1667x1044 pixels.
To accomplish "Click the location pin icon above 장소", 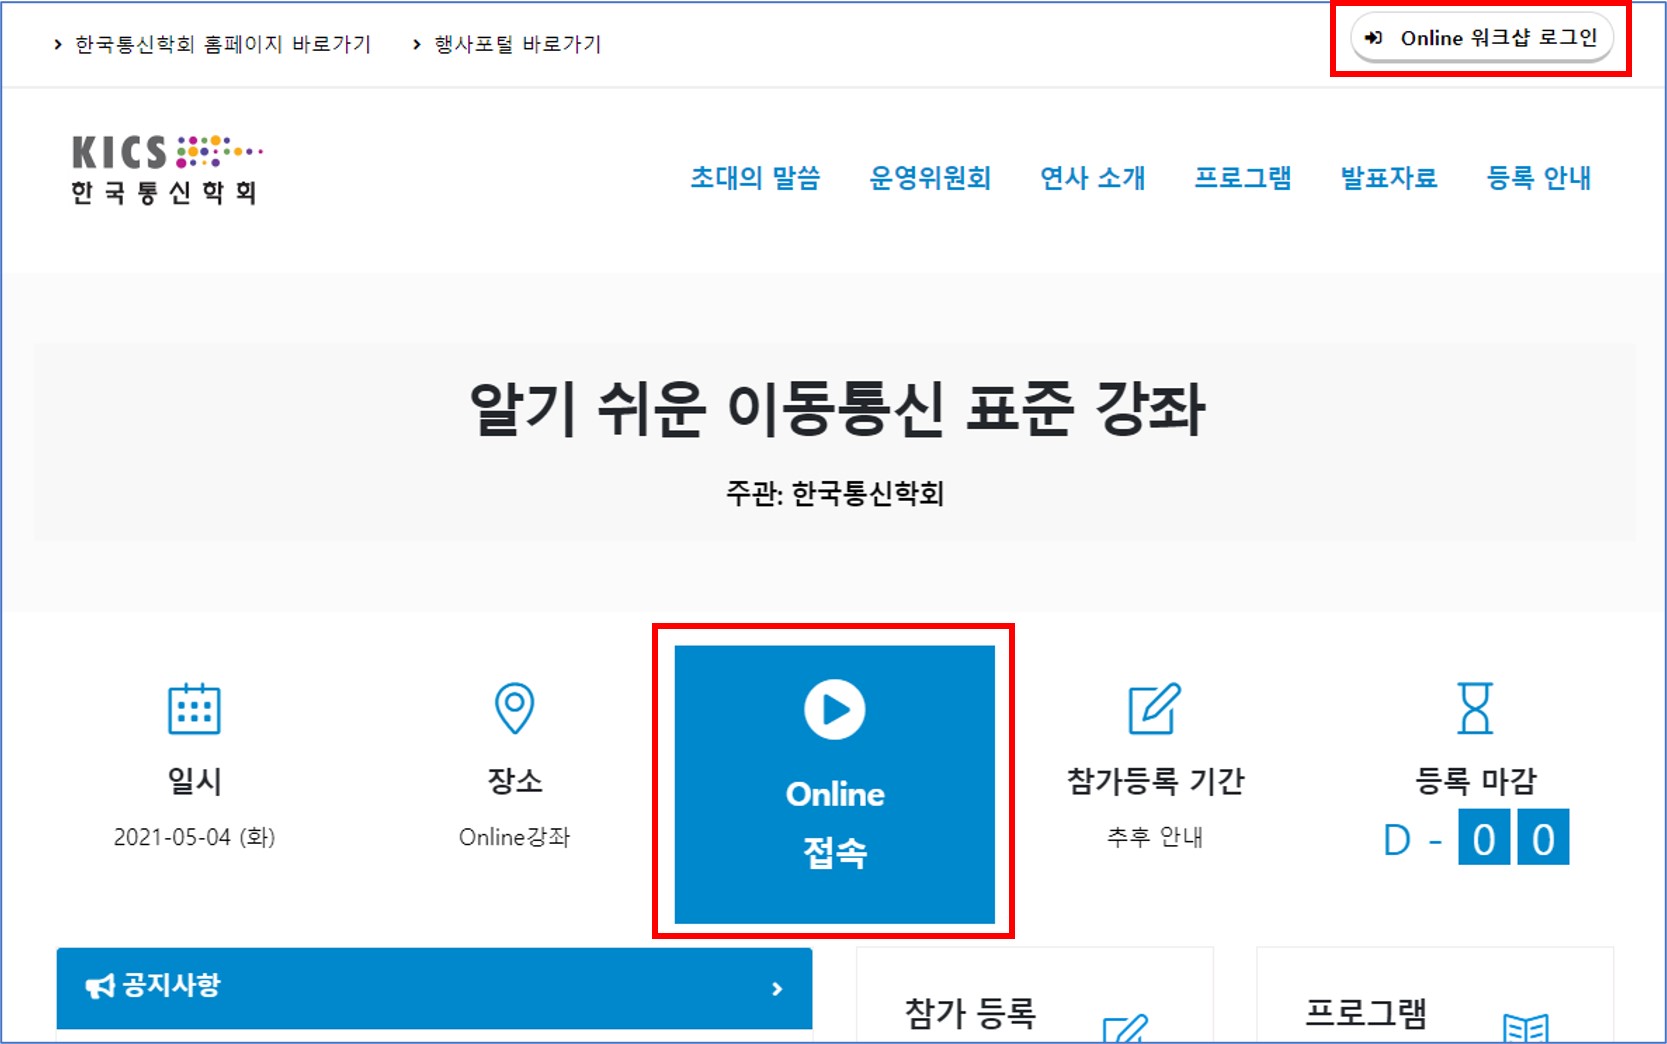I will point(514,708).
